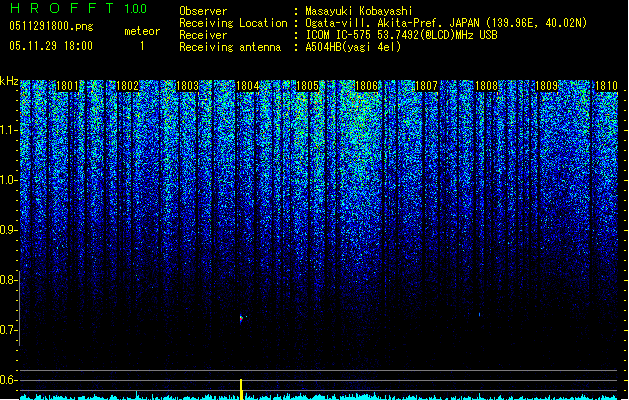Click the 1.0 kHz frequency axis label
The height and width of the screenshot is (400, 629).
click(x=9, y=180)
